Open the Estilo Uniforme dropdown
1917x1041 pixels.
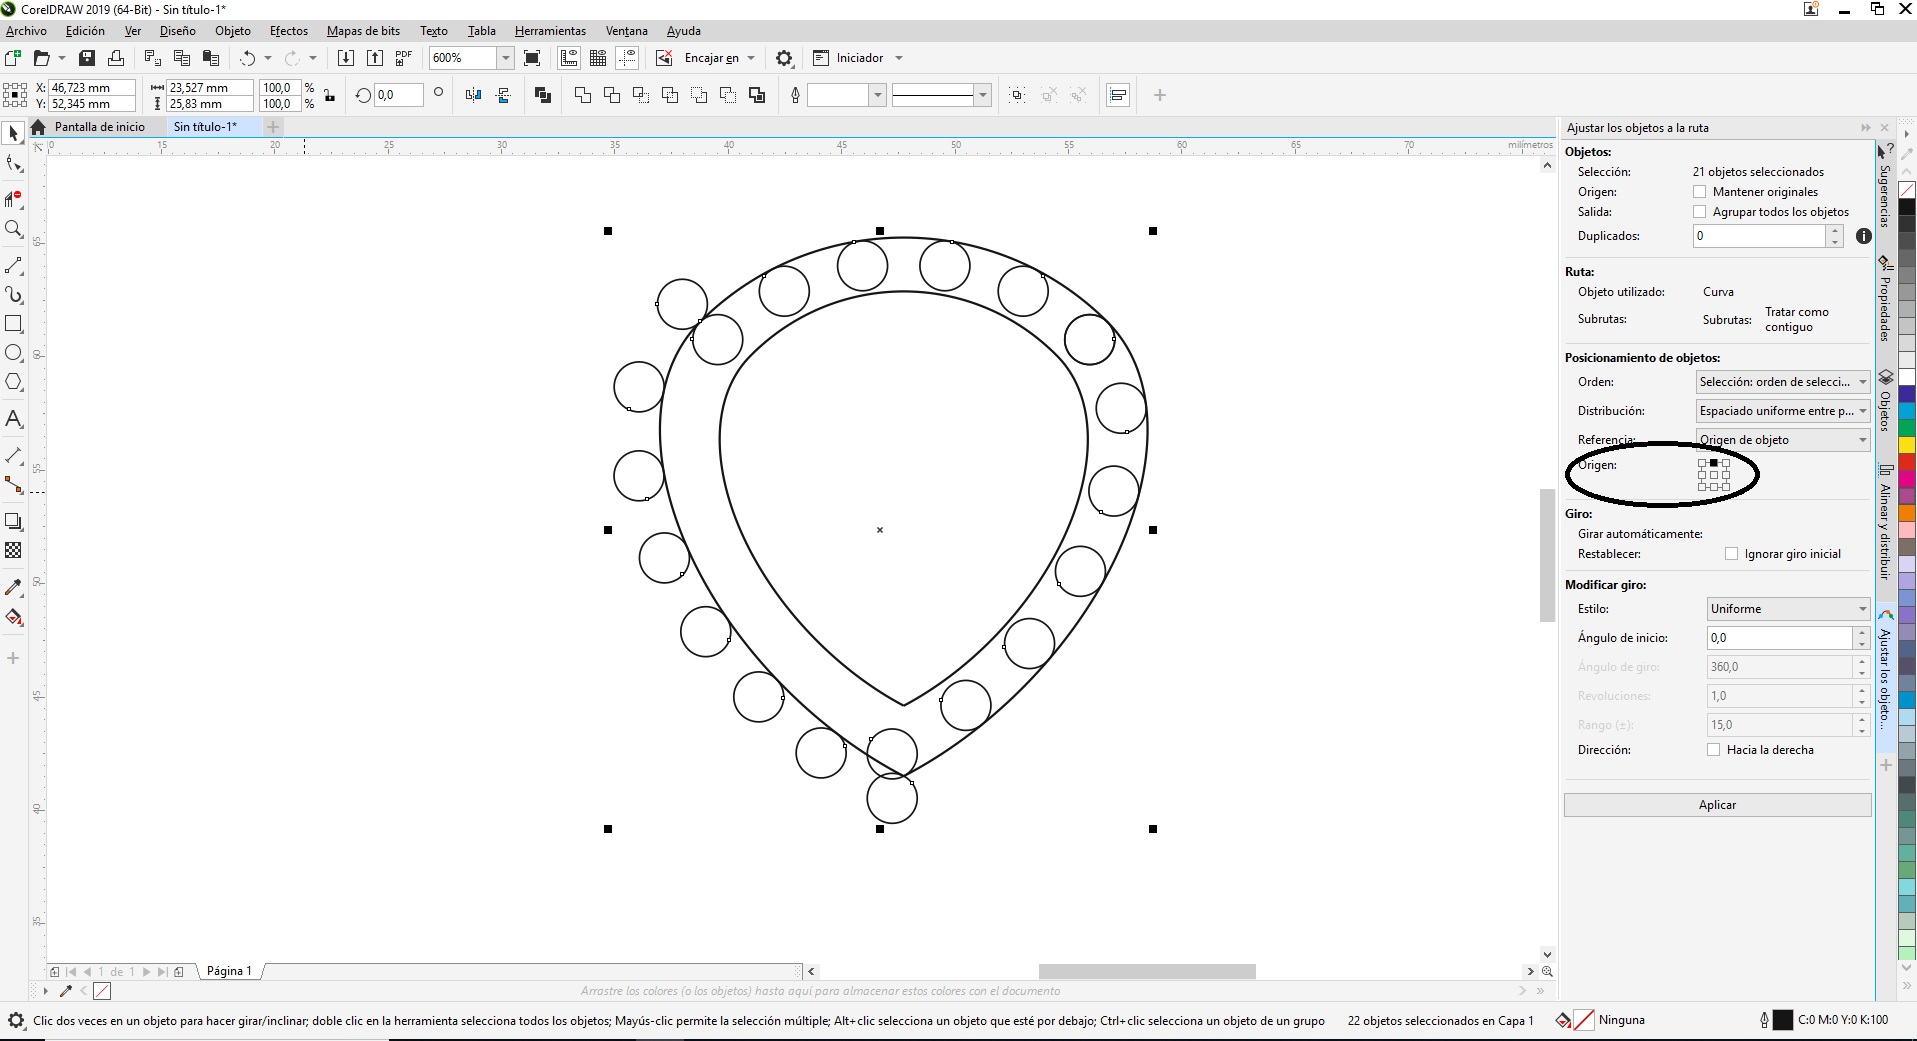[x=1788, y=609]
